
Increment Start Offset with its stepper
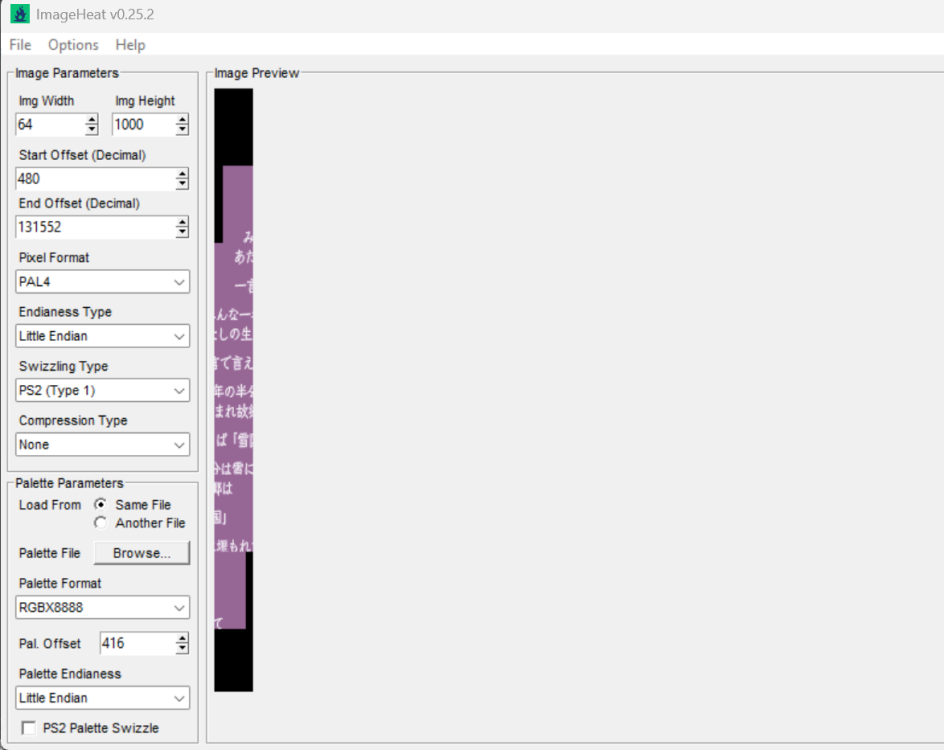[x=182, y=174]
